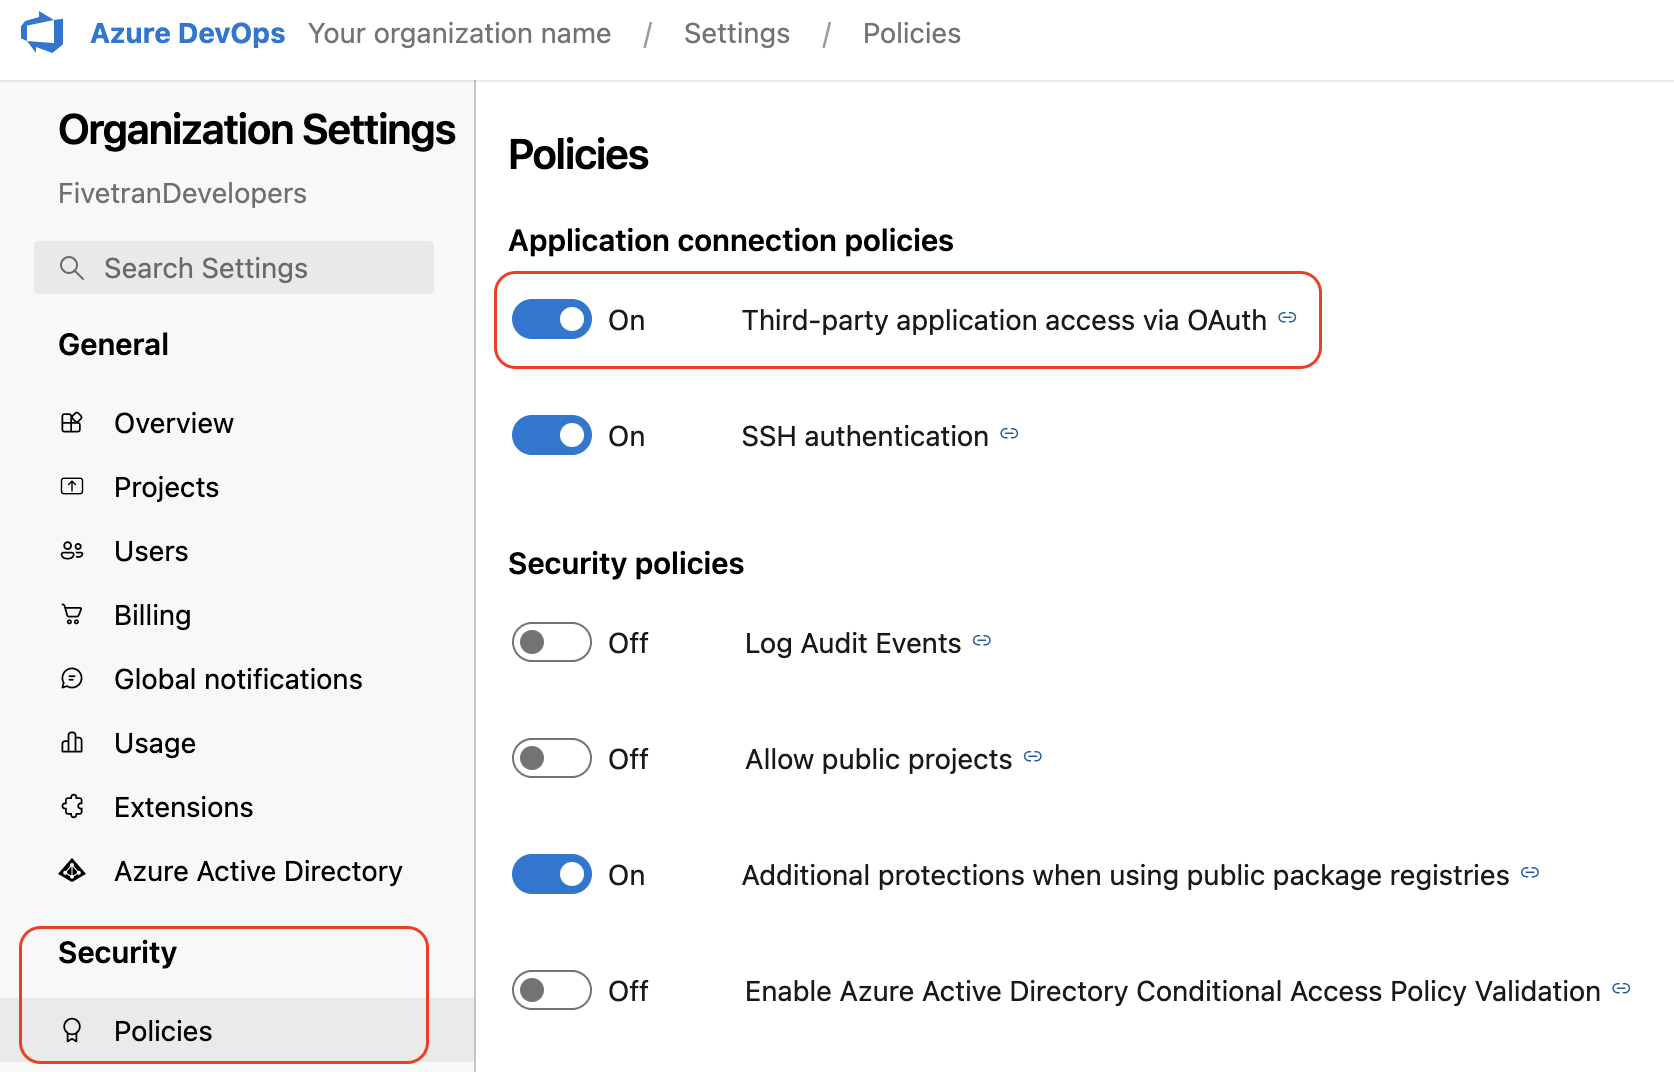
Task: Open the Usage settings page
Action: click(x=155, y=743)
